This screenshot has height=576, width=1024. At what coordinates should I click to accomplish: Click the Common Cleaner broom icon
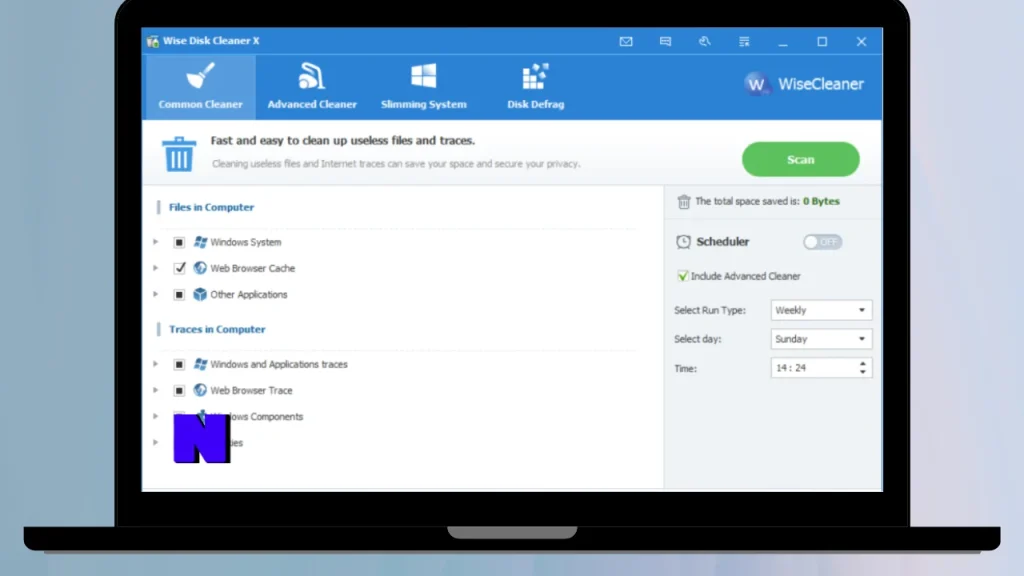[200, 76]
